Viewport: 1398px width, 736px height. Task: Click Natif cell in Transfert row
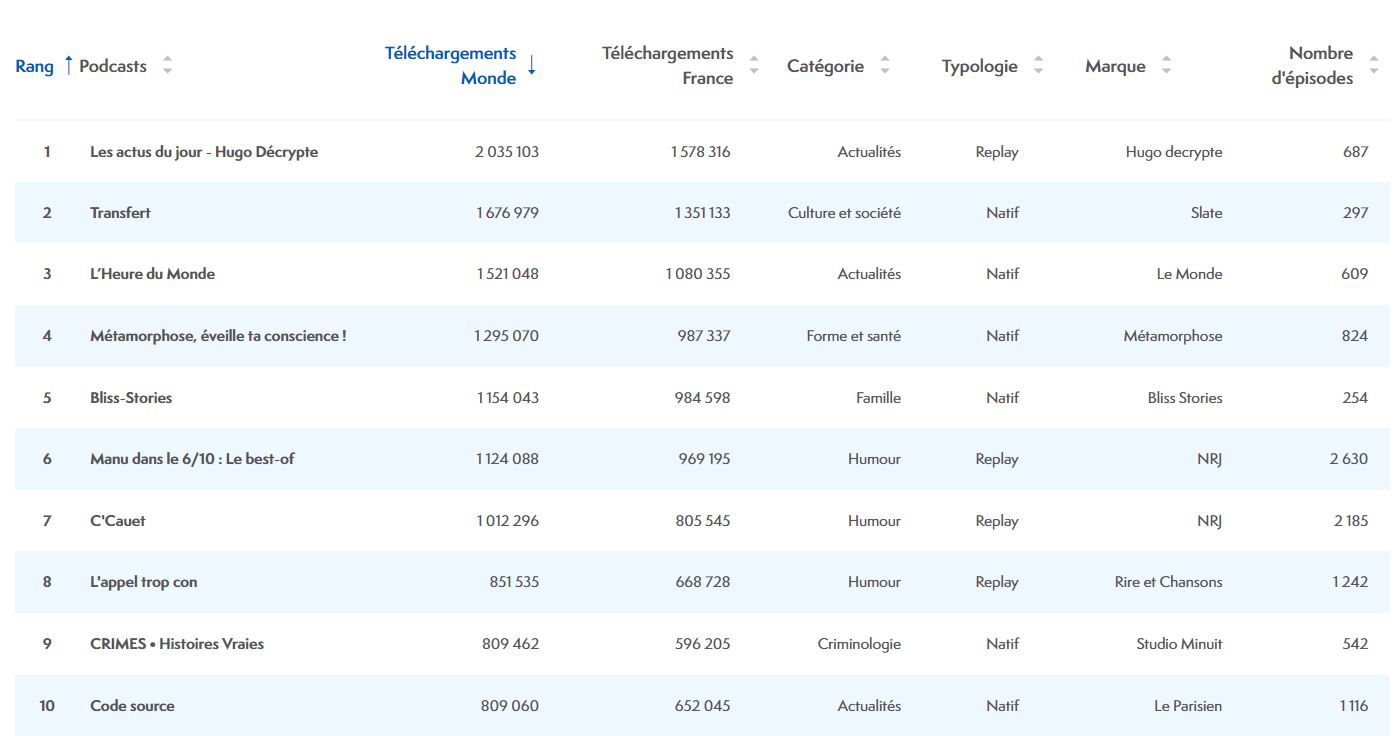1002,213
